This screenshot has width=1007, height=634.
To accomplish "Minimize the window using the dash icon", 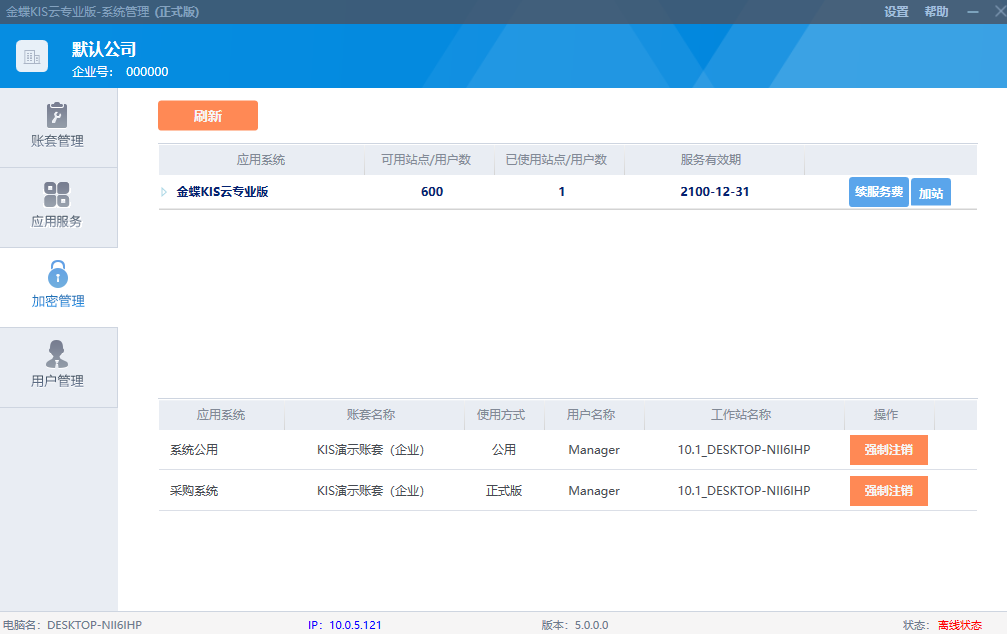I will [973, 12].
